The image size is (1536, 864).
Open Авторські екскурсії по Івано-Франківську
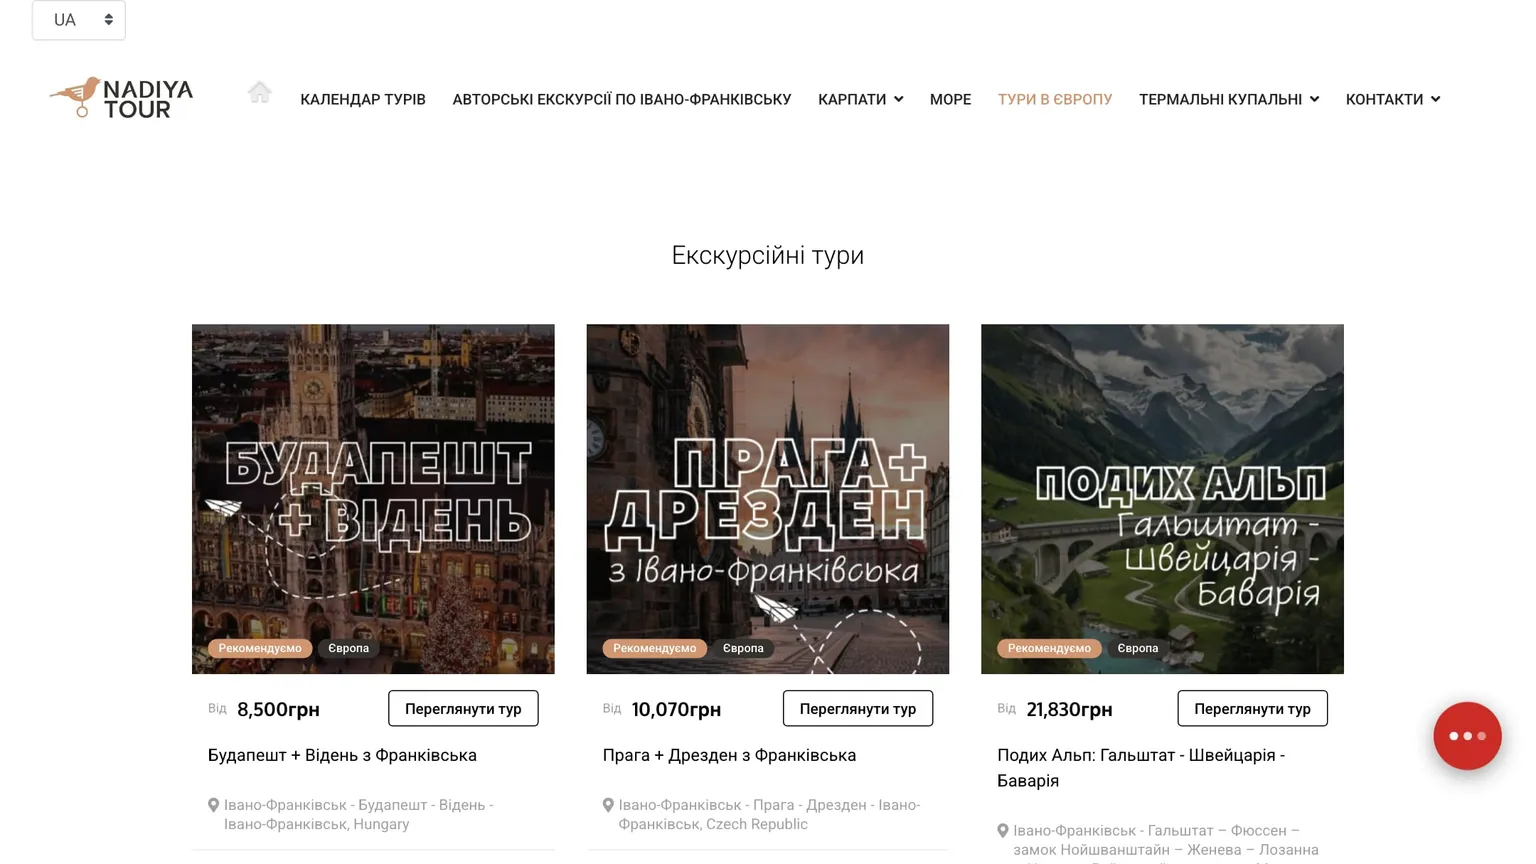[x=622, y=99]
